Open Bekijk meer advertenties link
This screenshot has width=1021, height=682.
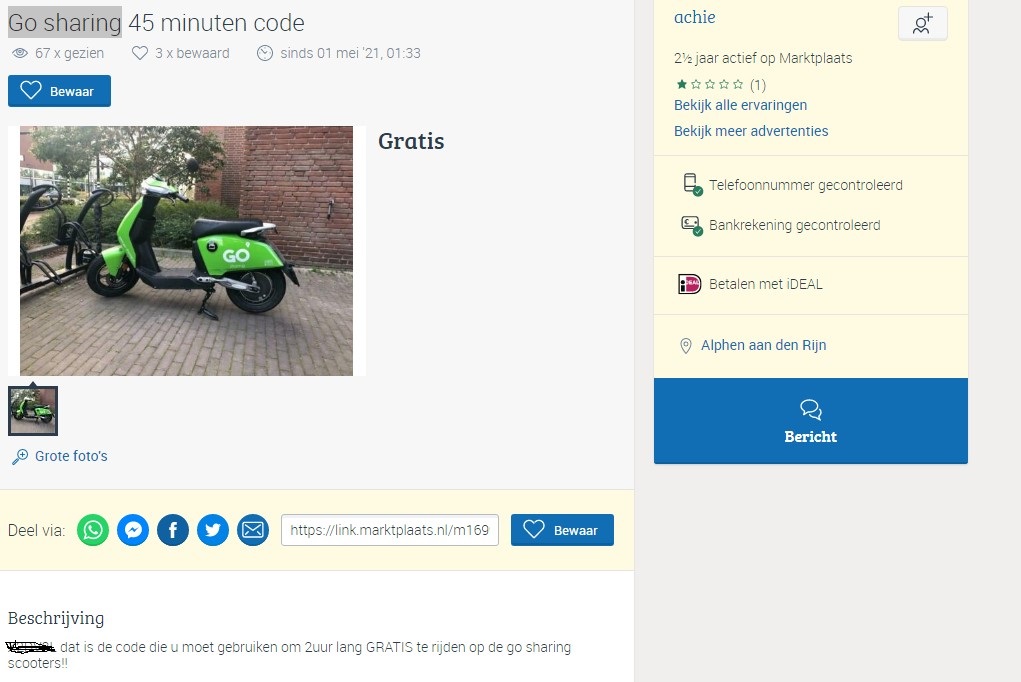tap(751, 131)
